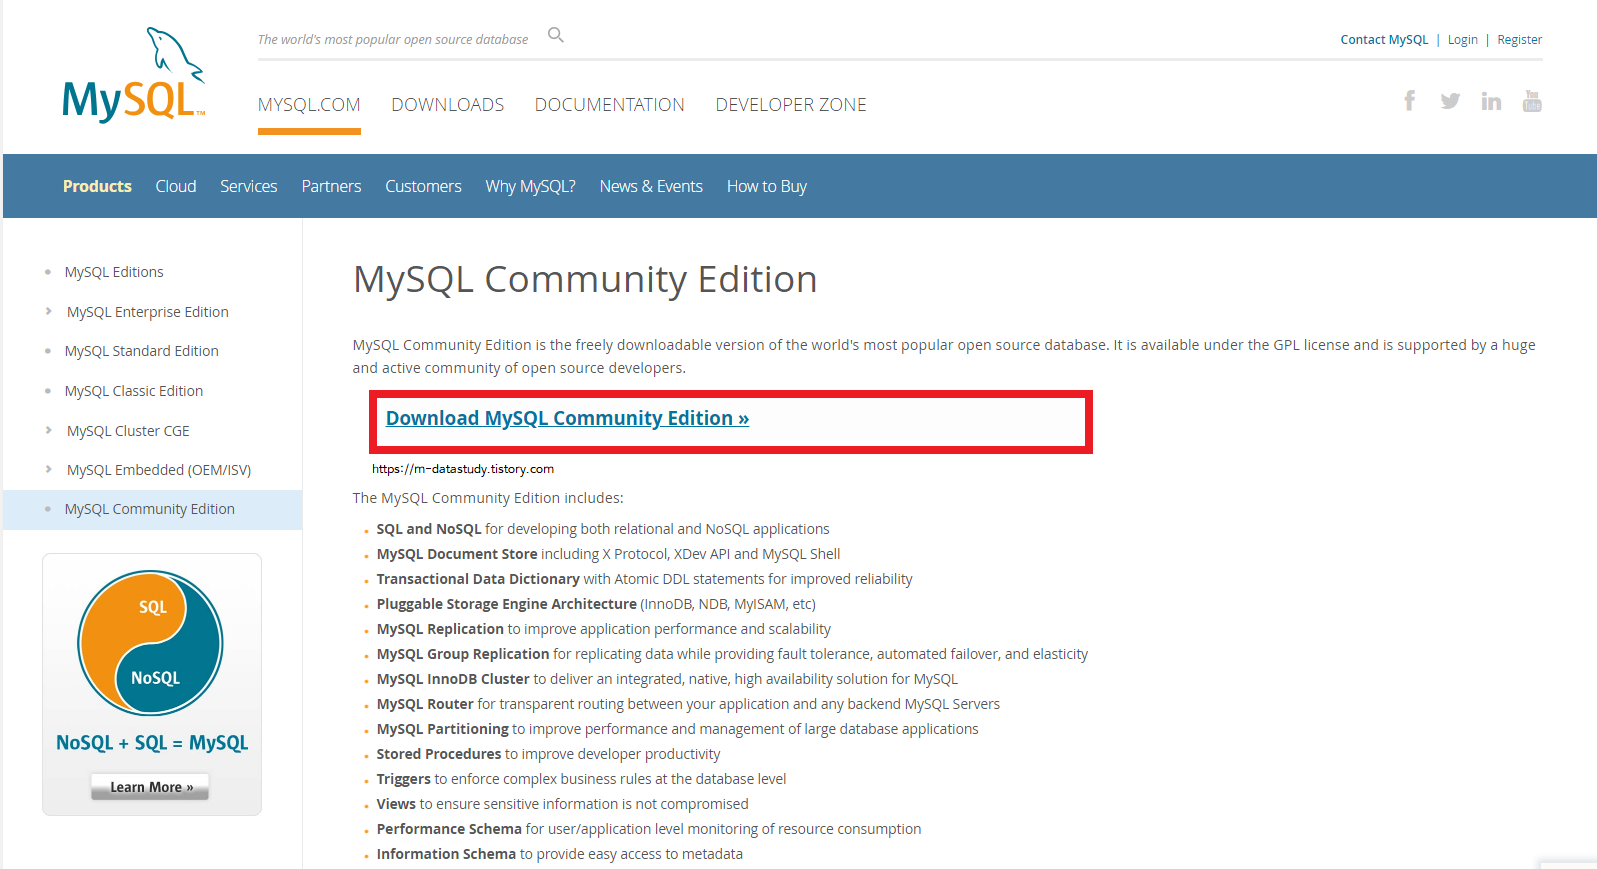This screenshot has width=1597, height=869.
Task: Click 'Transactional Data Dictionary' feature text
Action: (x=478, y=579)
